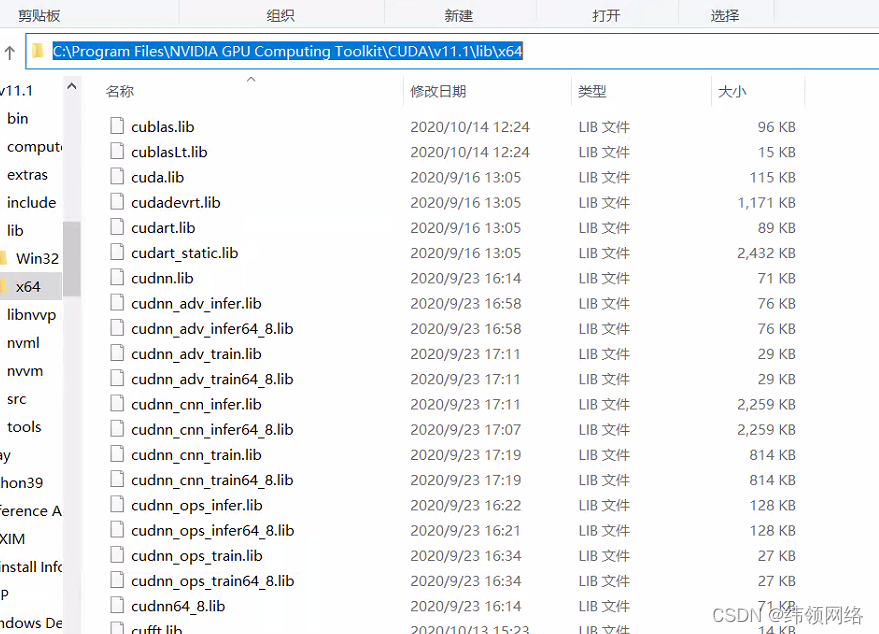Open the 打开 ribbon group label
The height and width of the screenshot is (634, 879).
[x=606, y=16]
